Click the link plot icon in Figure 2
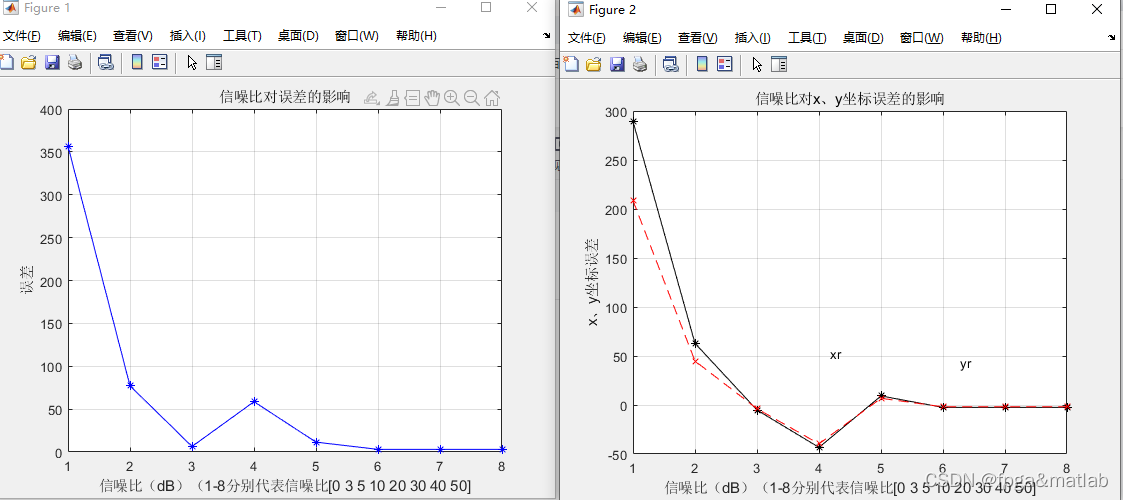Viewport: 1123px width, 500px height. click(x=670, y=64)
